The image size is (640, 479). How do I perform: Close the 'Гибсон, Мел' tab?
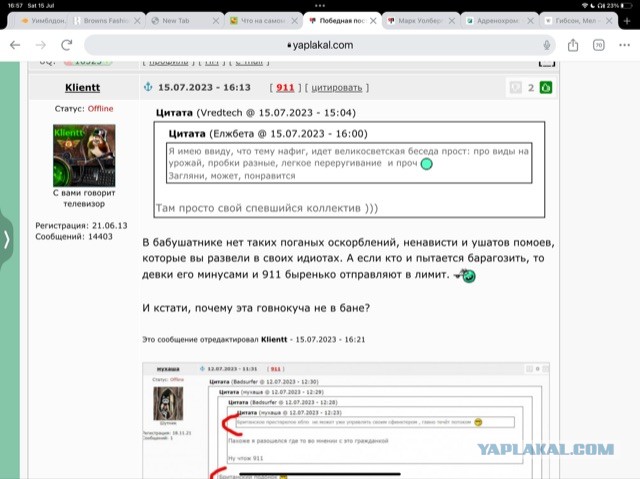coord(609,21)
